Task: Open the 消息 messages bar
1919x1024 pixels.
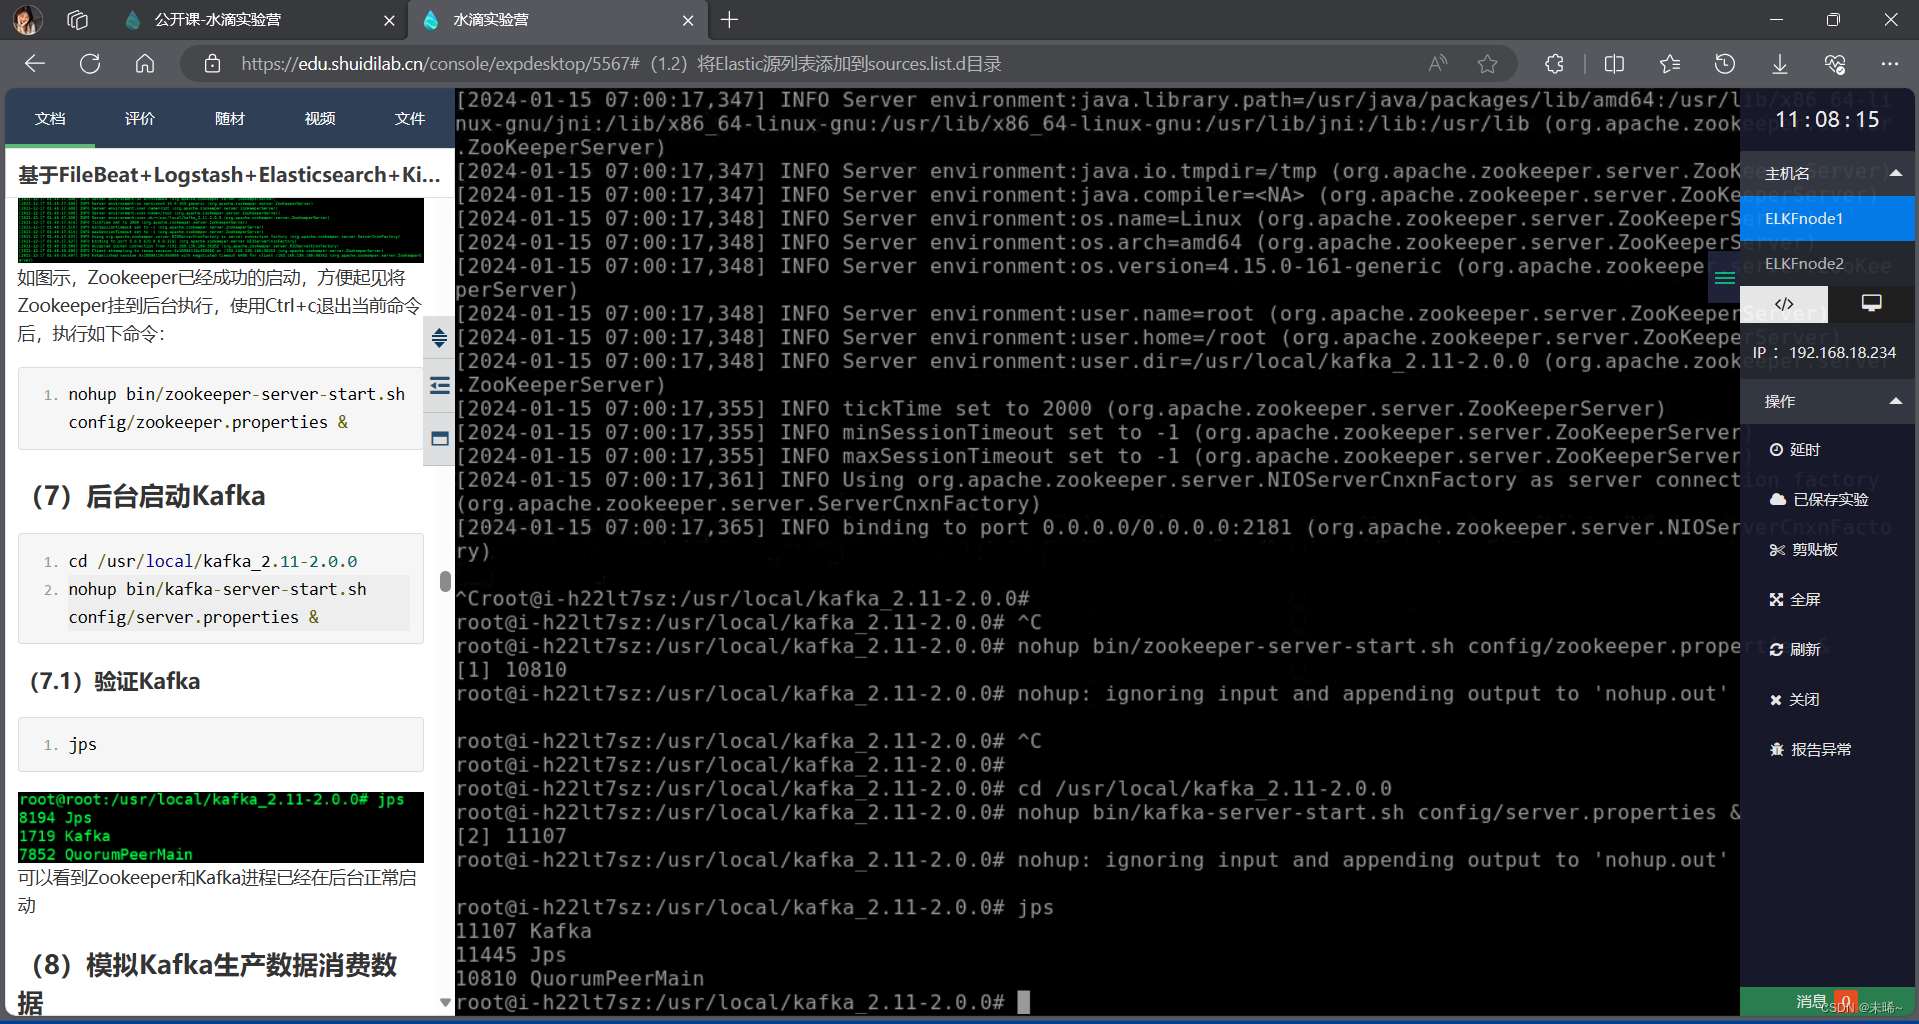Action: point(1826,1001)
